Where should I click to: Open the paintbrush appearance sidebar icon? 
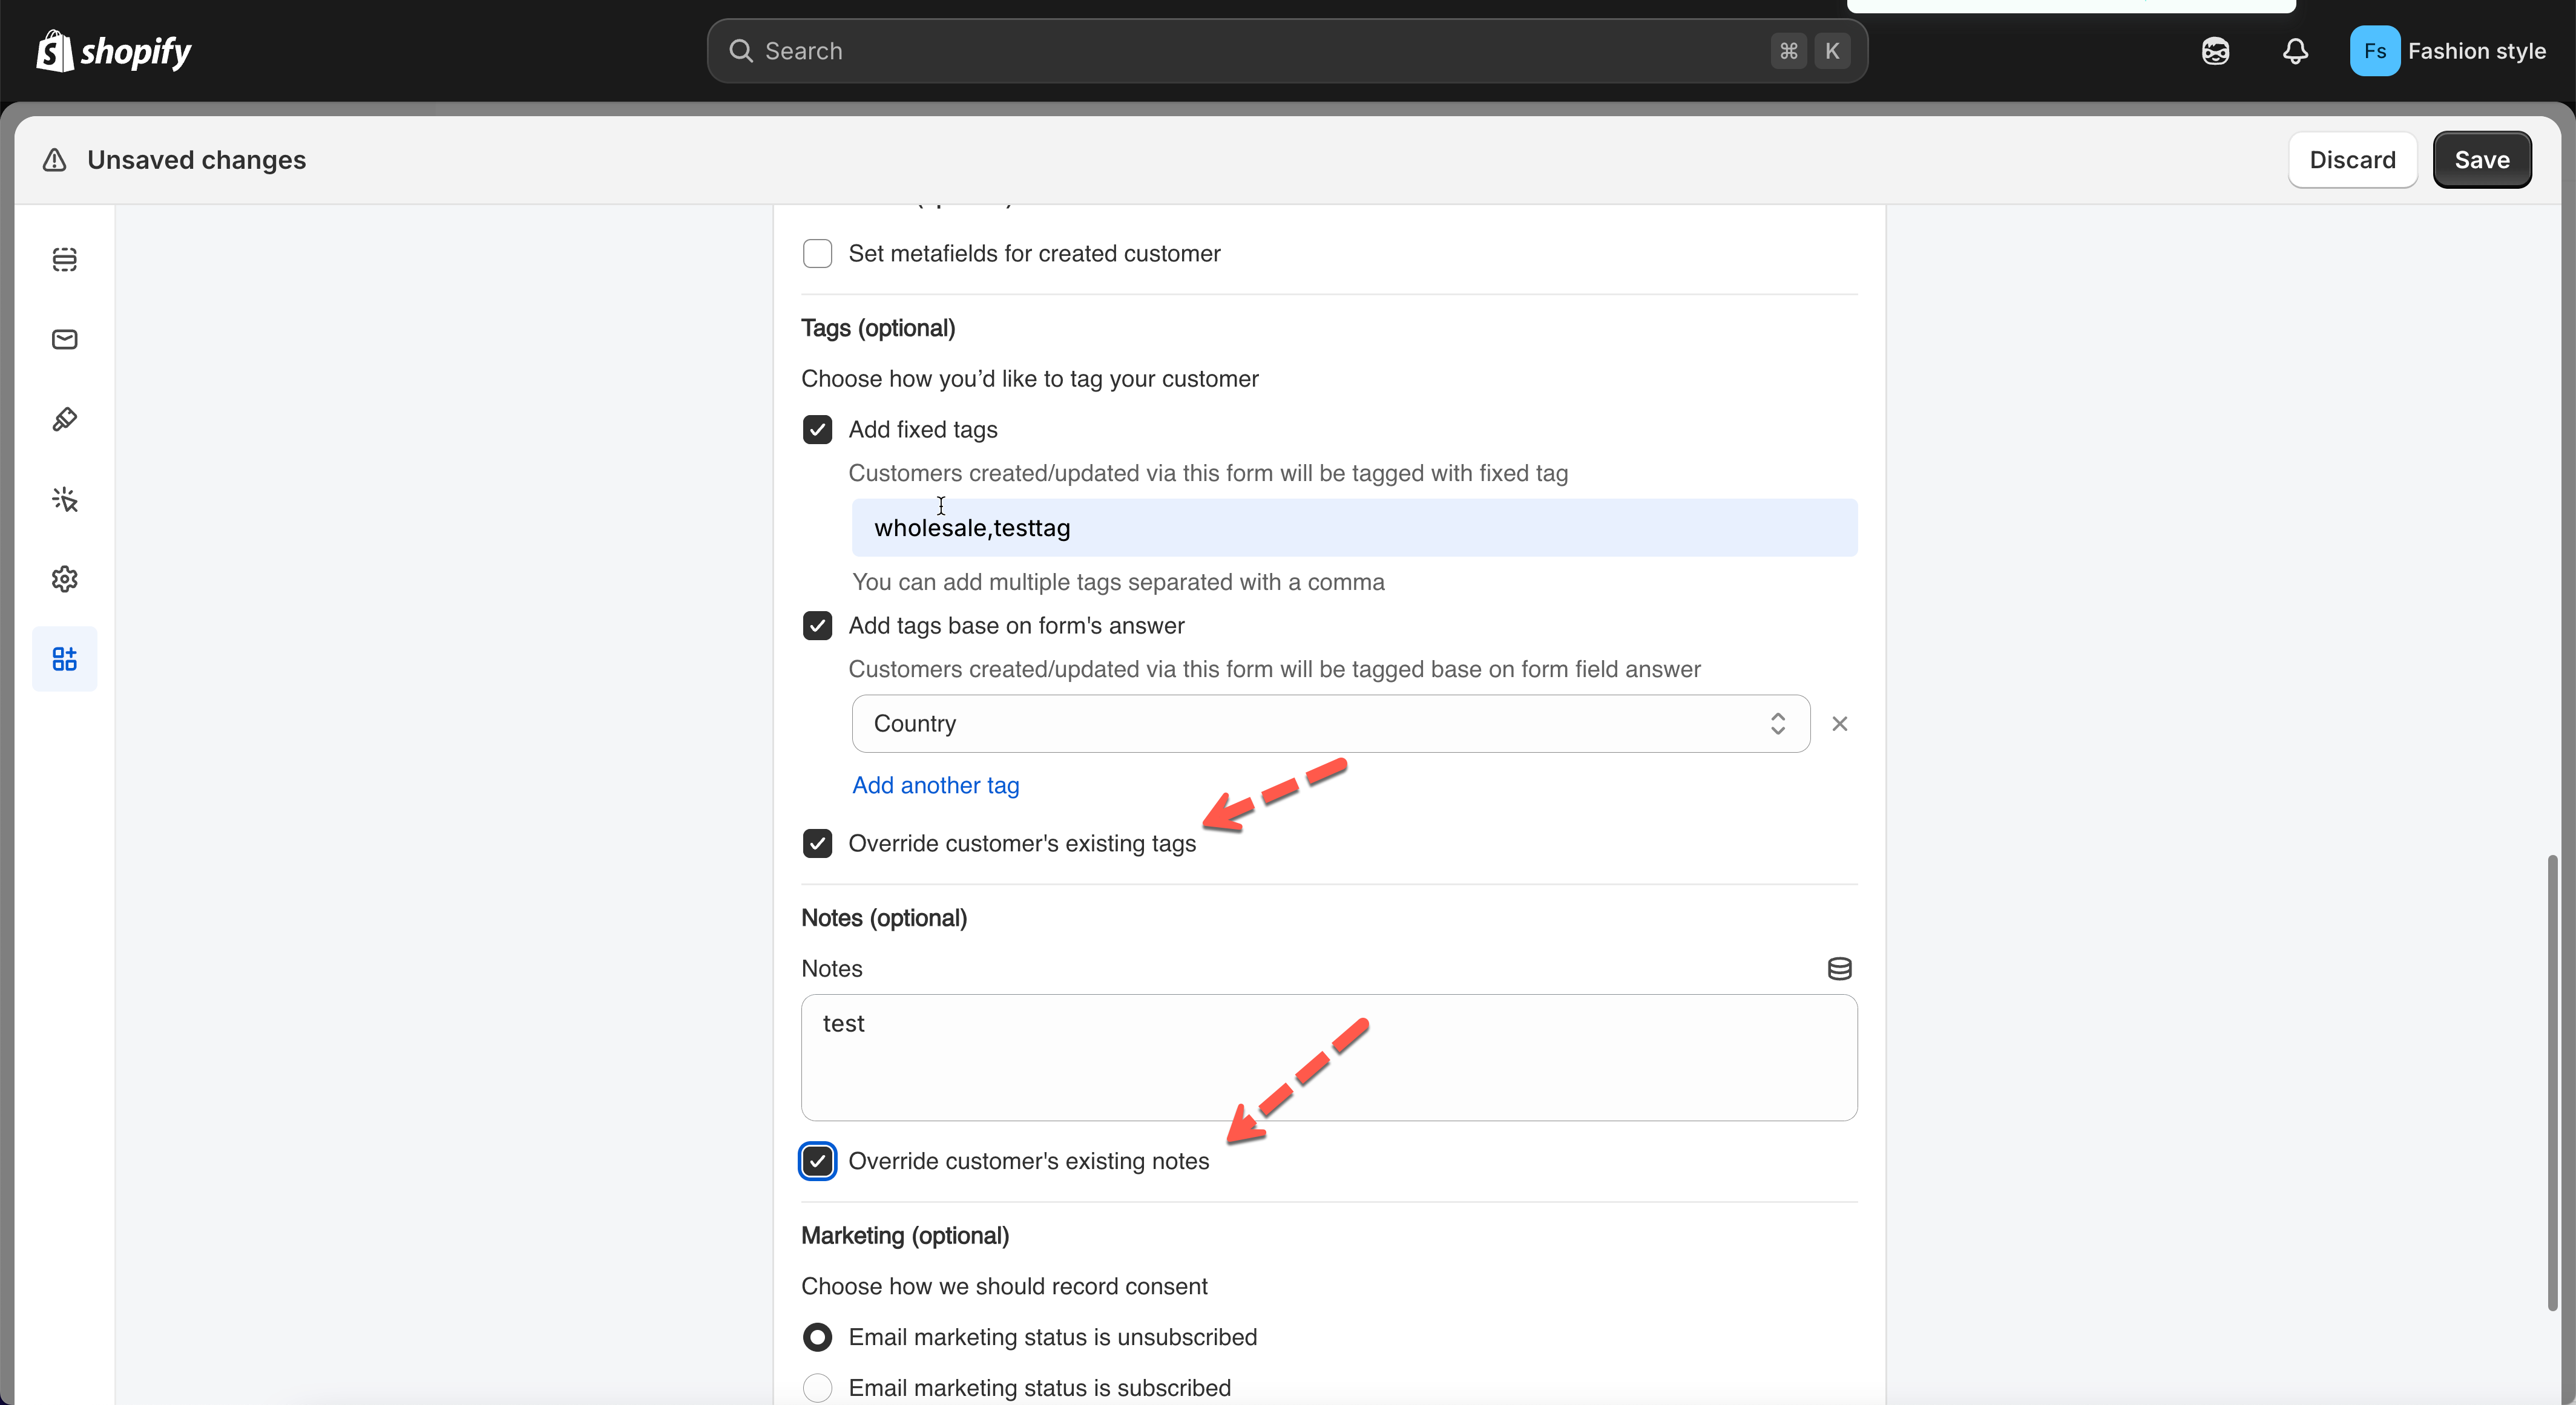64,419
